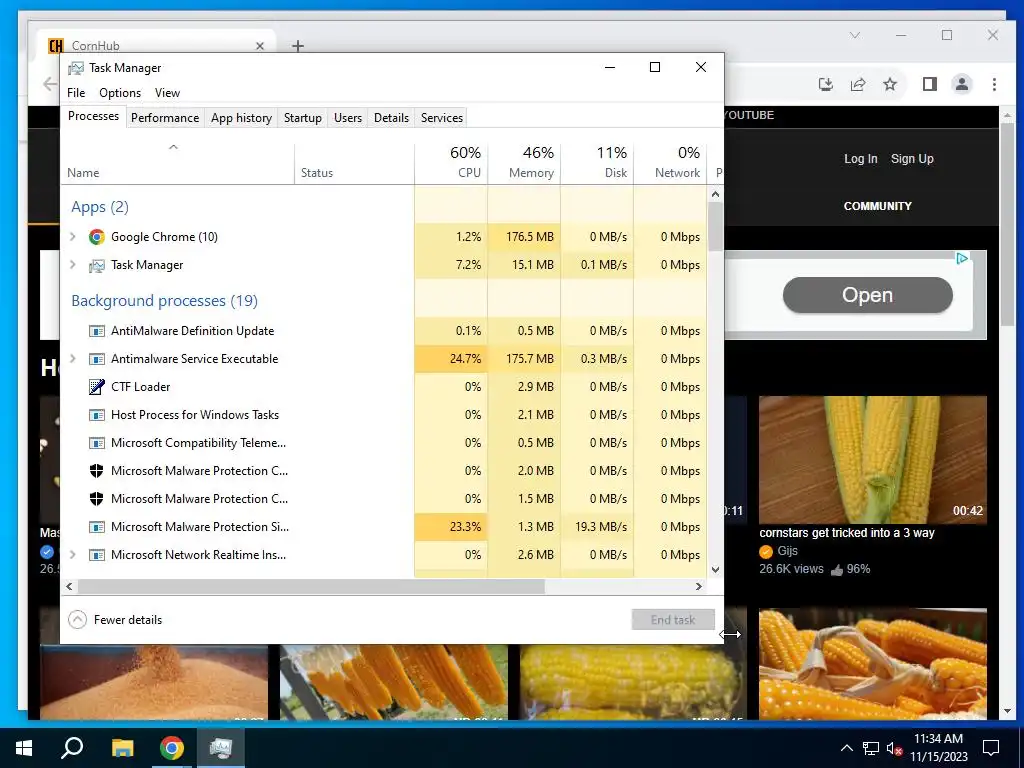Screen dimensions: 1024x768
Task: Bookmark the page with the star icon
Action: pyautogui.click(x=889, y=84)
